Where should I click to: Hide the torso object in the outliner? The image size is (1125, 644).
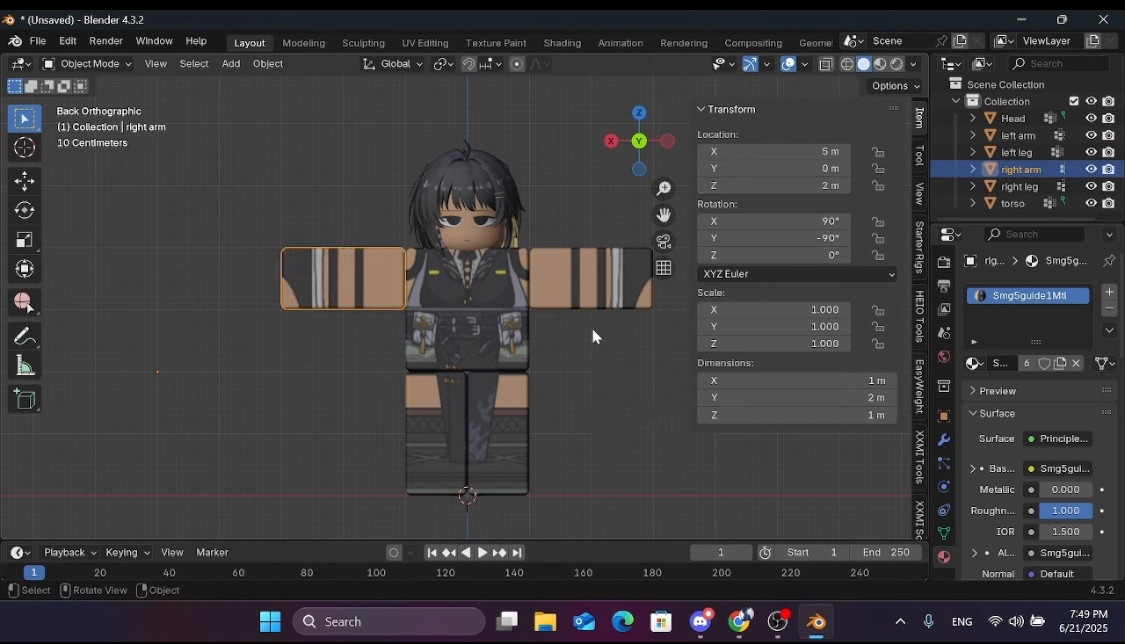click(x=1091, y=203)
